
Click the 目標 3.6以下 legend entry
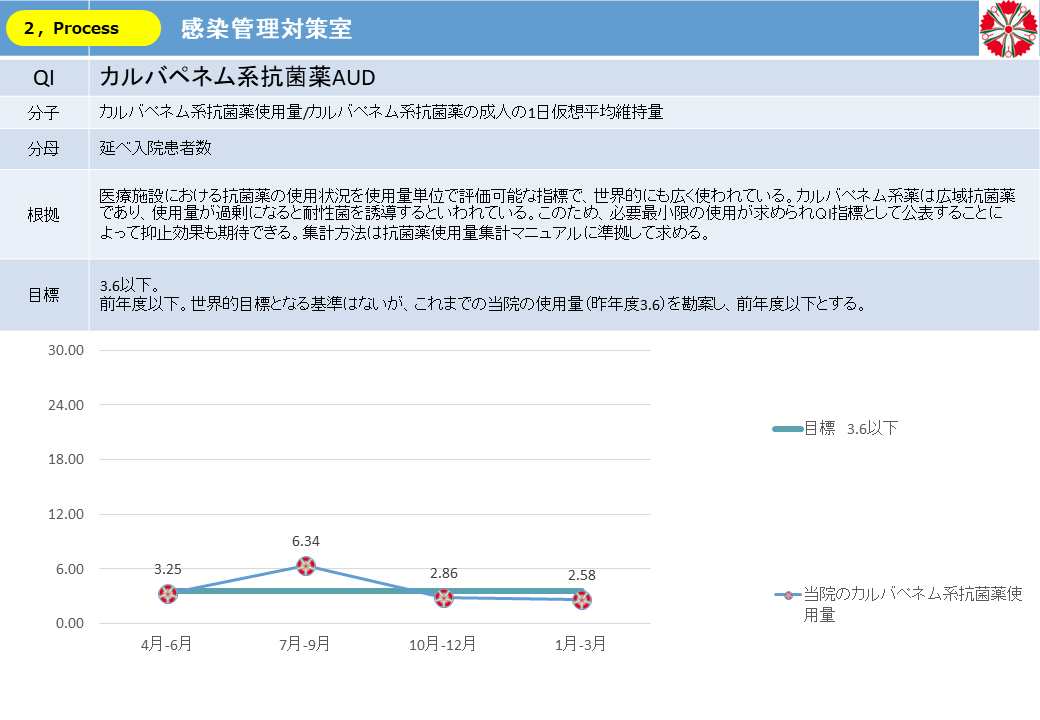(835, 428)
